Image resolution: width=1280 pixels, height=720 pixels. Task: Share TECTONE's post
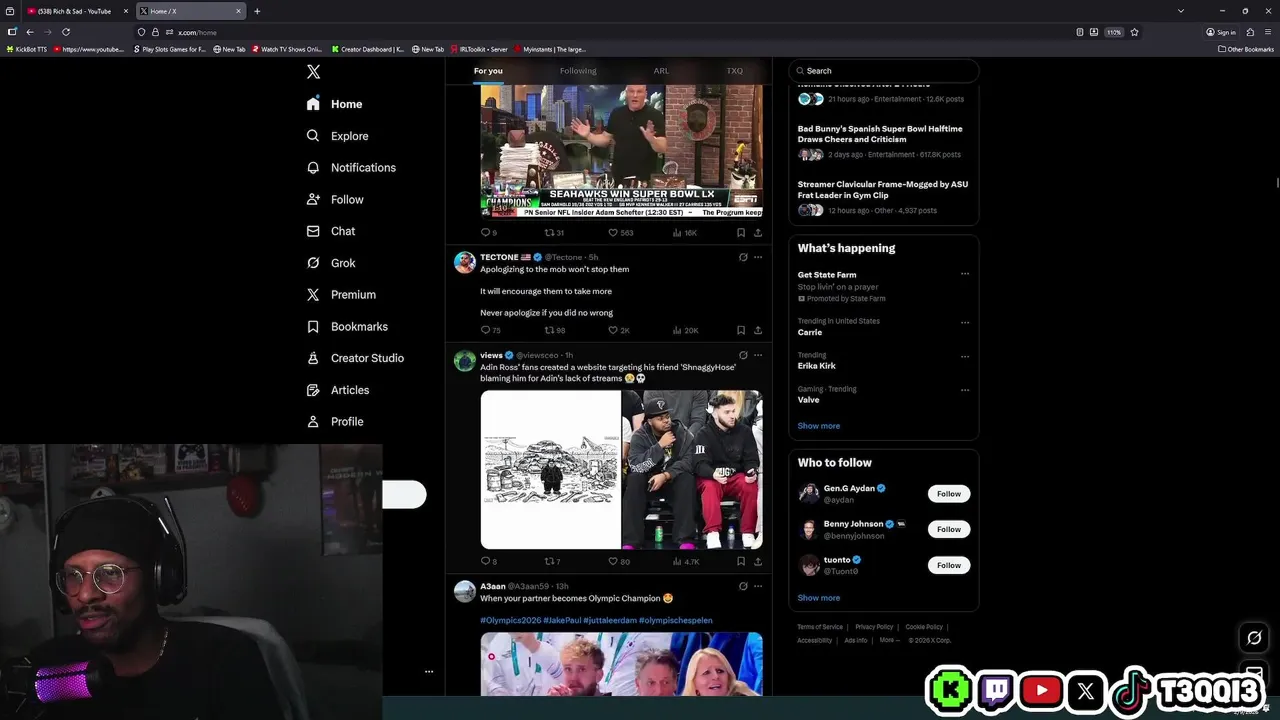click(x=758, y=330)
